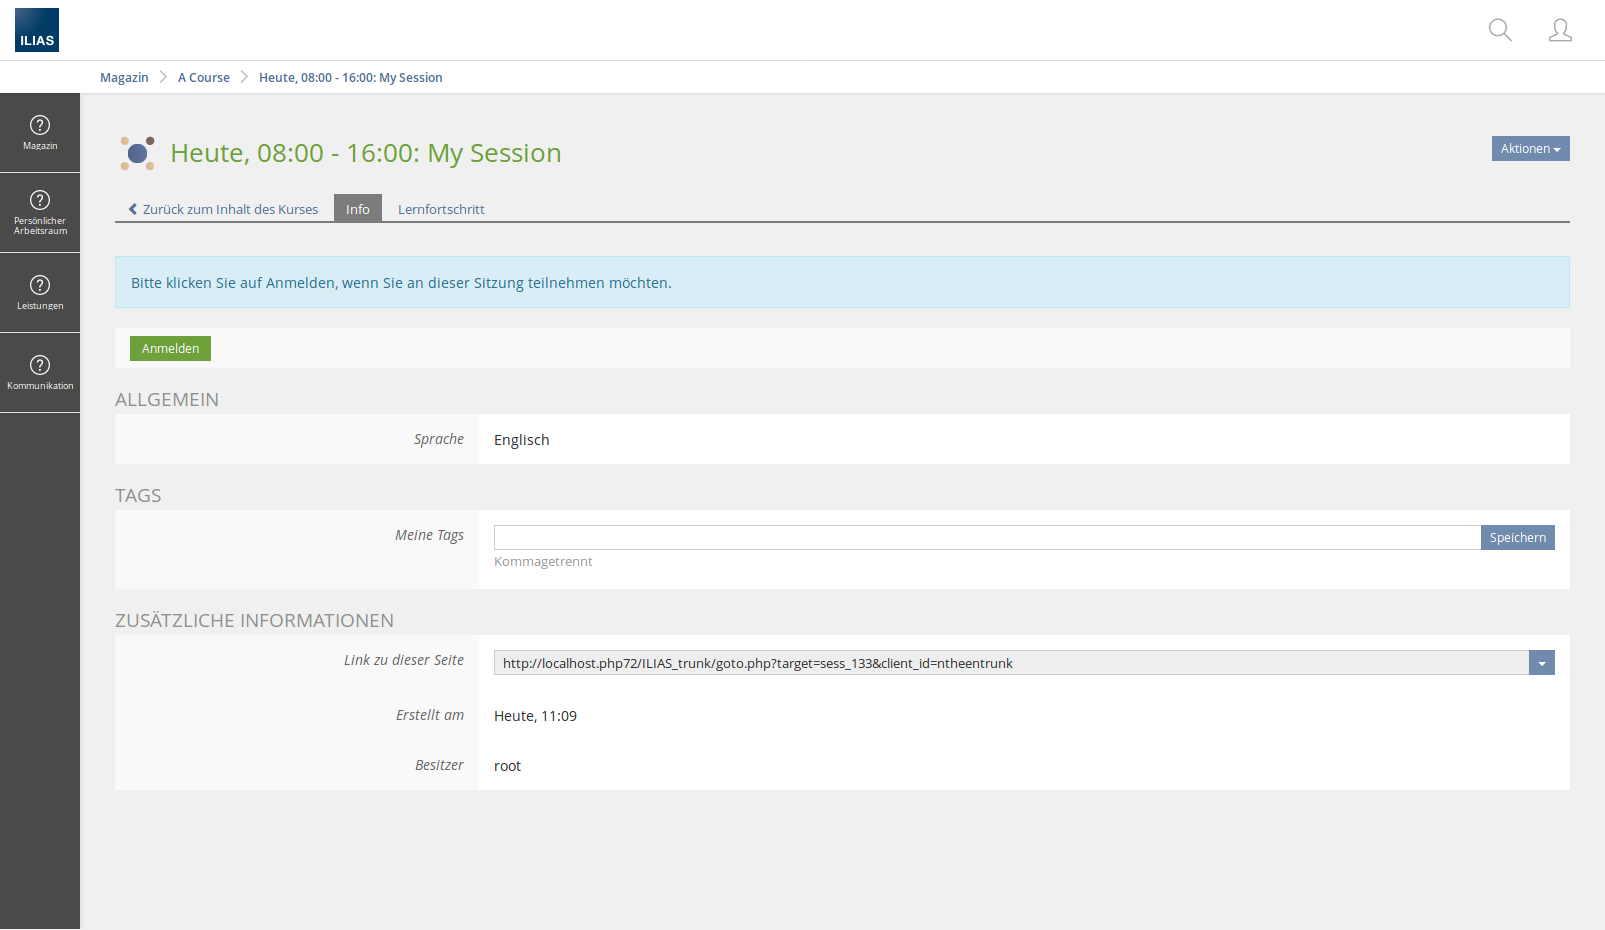
Task: Open A Course breadcrumb link
Action: coord(204,78)
